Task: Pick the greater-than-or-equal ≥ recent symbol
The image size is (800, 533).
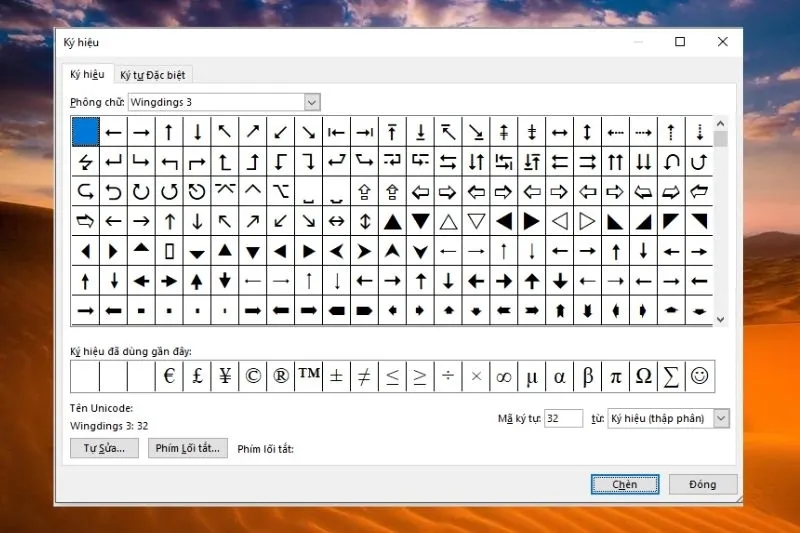Action: point(420,376)
